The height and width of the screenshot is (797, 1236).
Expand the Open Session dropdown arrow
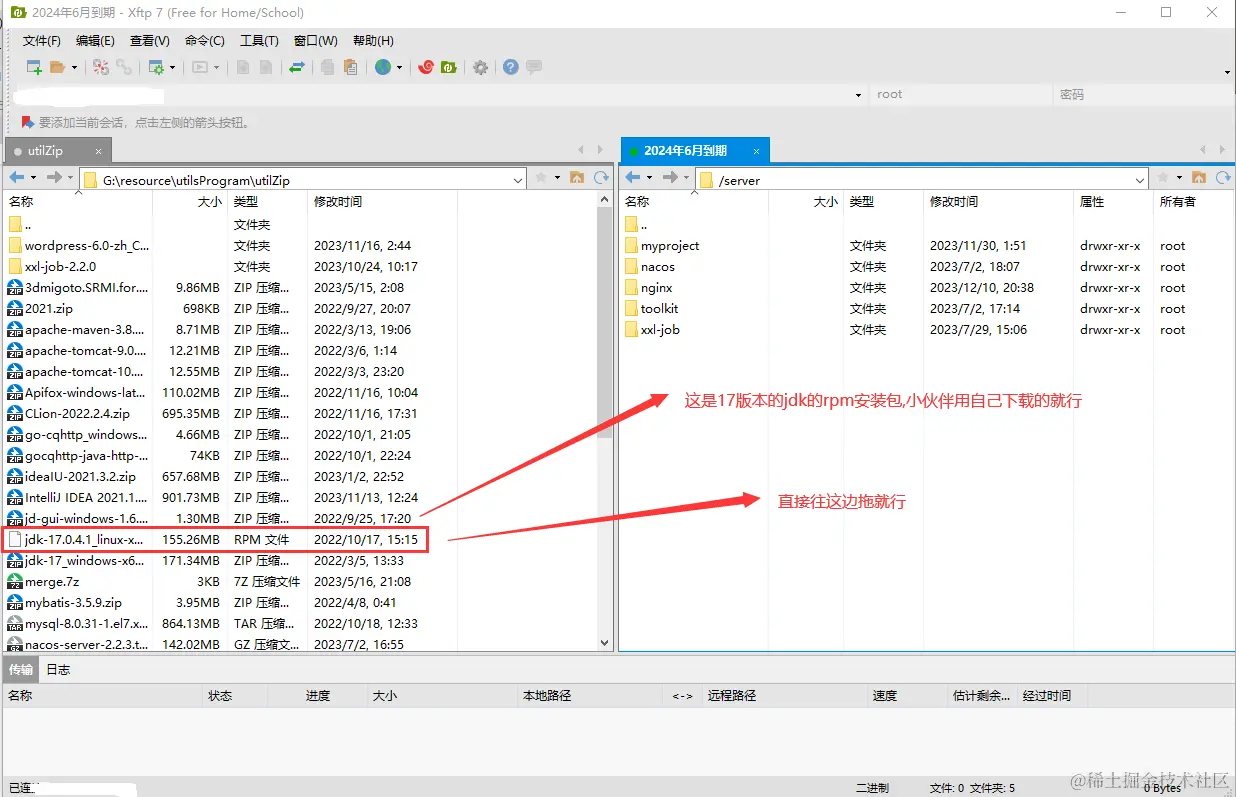73,68
